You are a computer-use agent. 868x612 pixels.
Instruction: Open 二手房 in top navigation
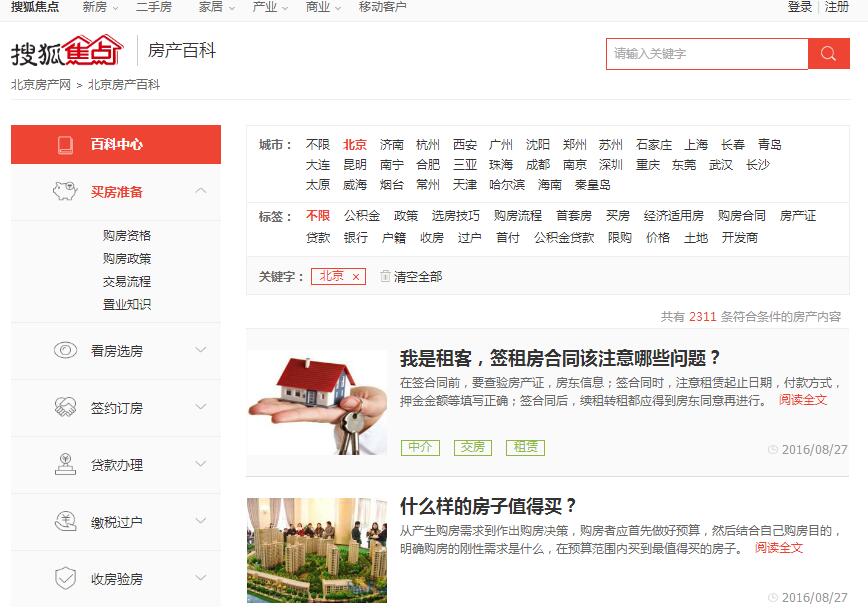tap(154, 7)
